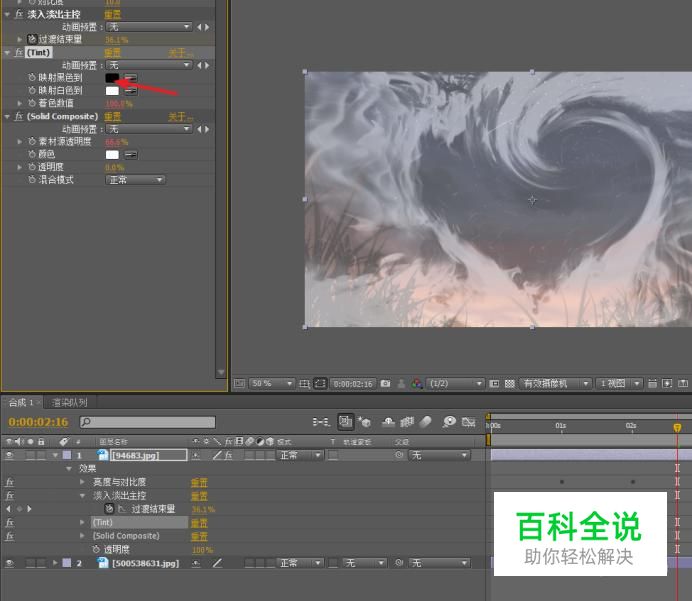Open 动画预置 dropdown under Solid Composite
Viewport: 692px width, 601px height.
pyautogui.click(x=149, y=129)
